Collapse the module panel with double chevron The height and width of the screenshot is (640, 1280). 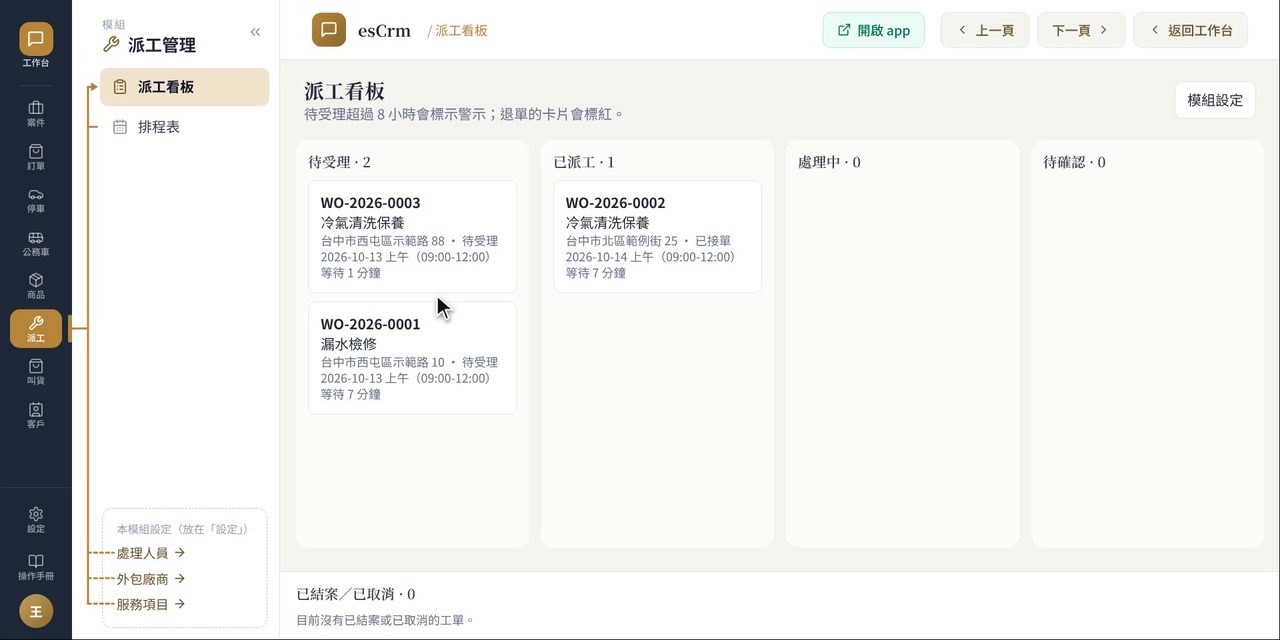[x=255, y=32]
